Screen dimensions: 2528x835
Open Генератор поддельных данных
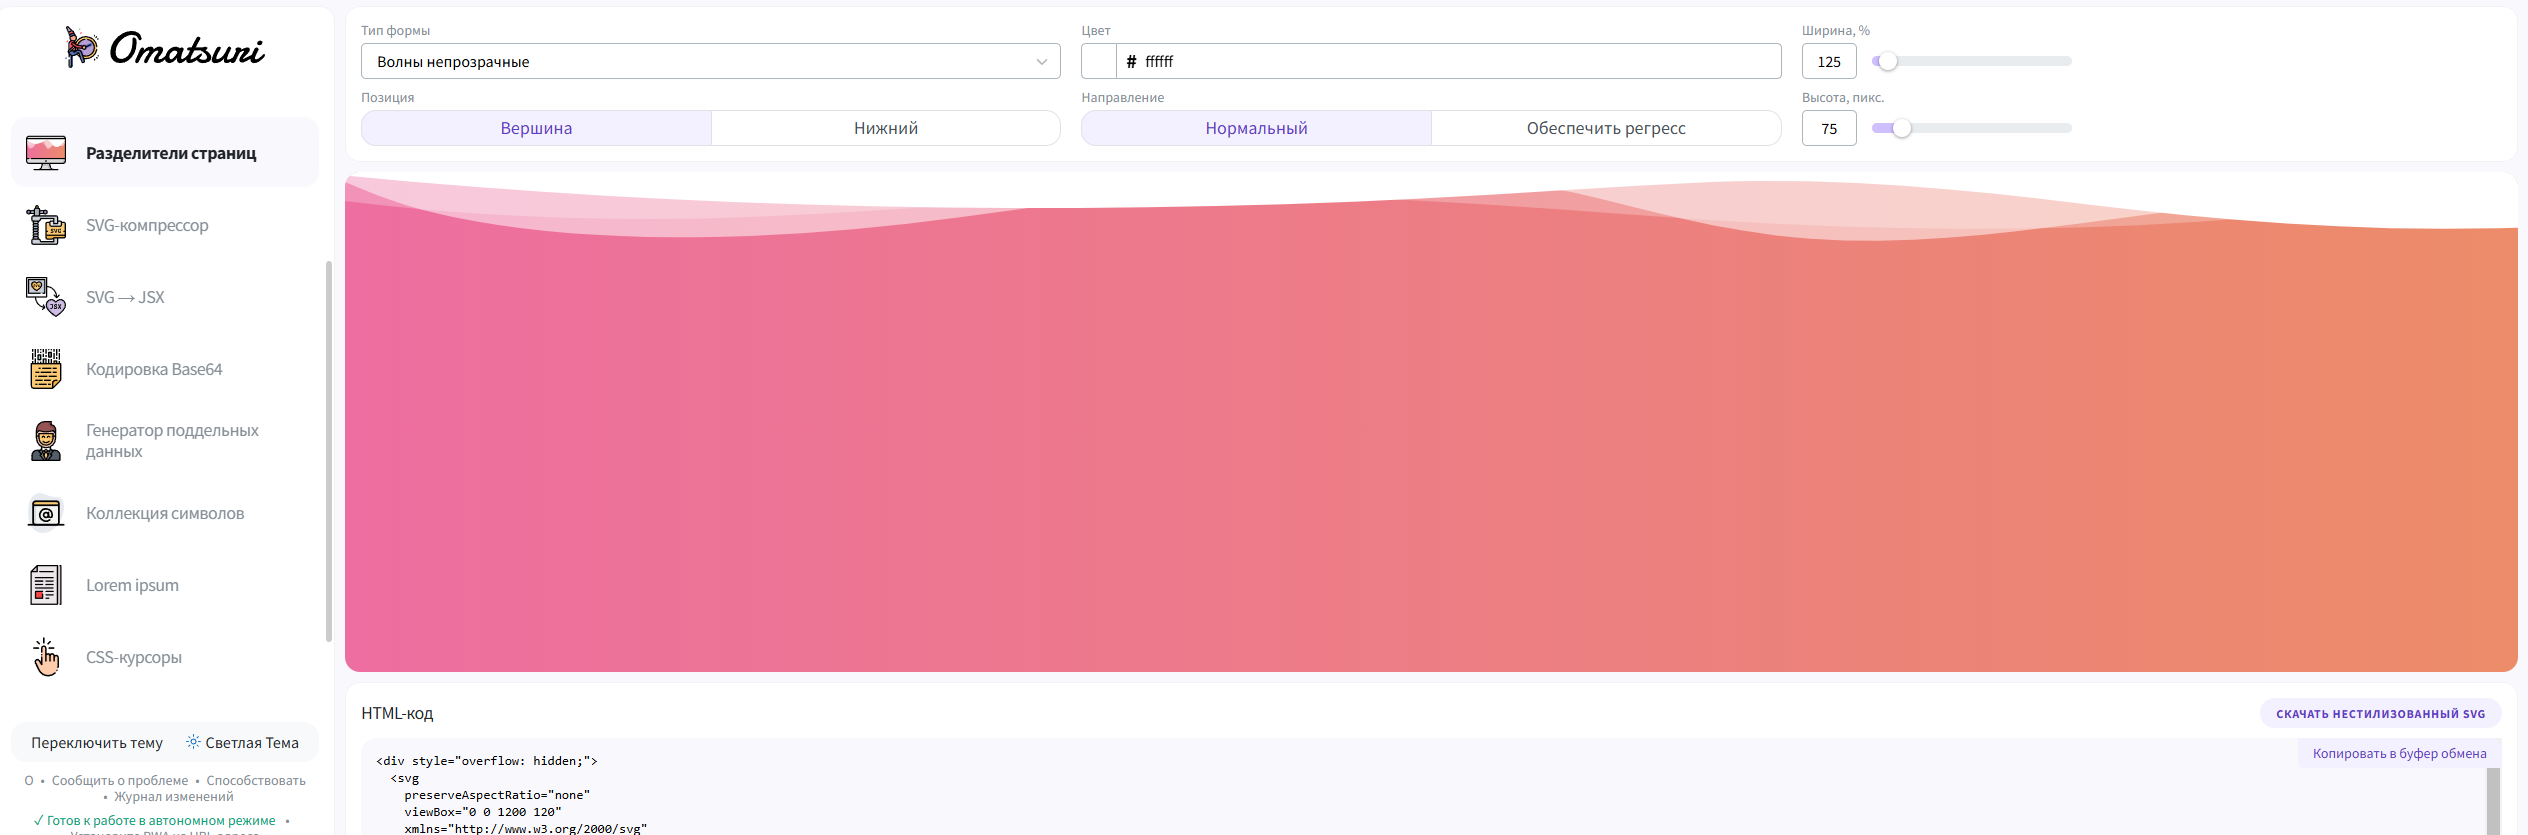165,441
